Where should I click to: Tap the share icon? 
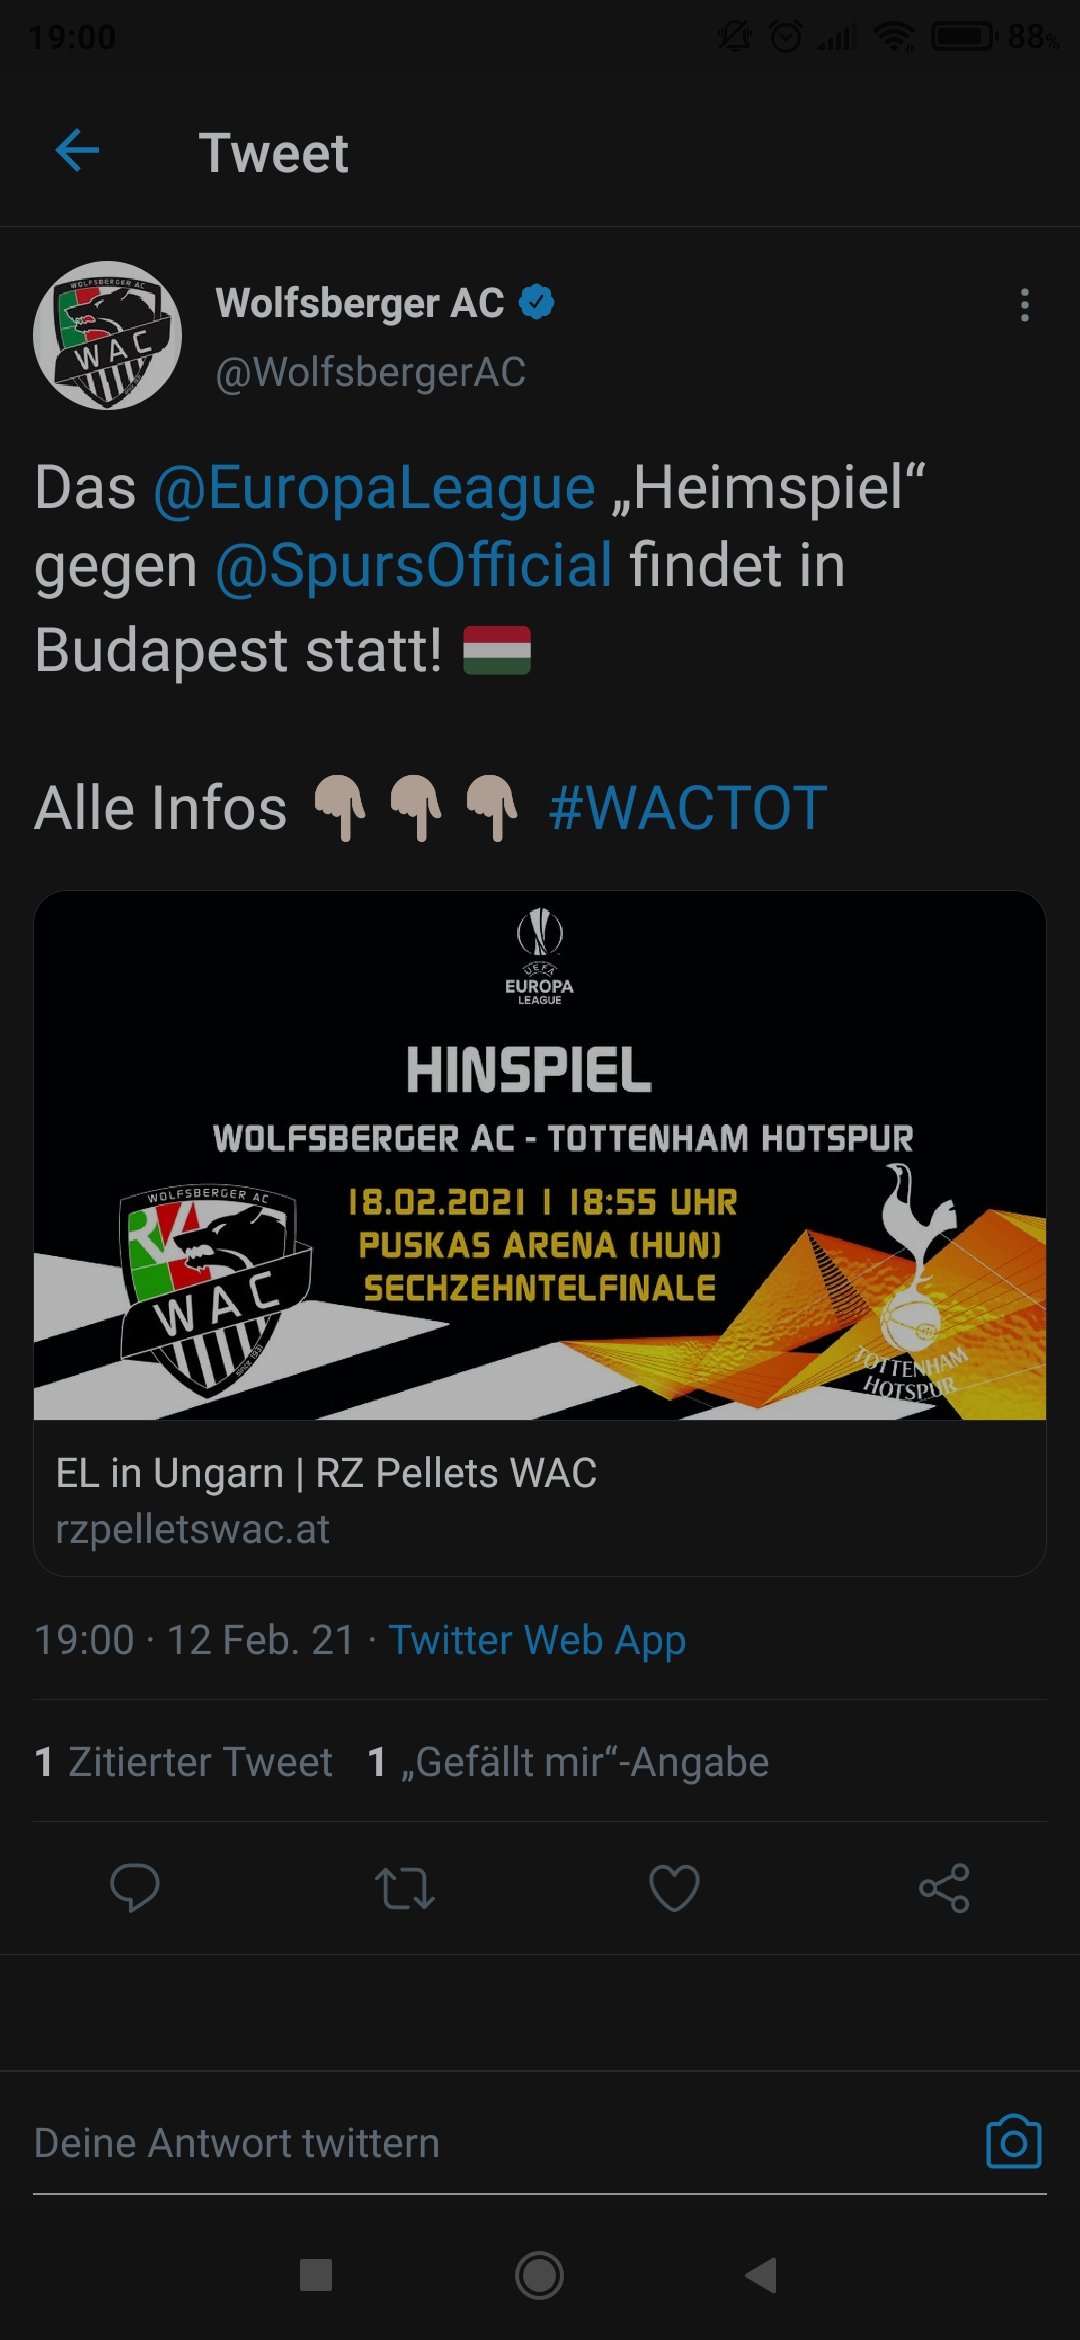point(944,1888)
